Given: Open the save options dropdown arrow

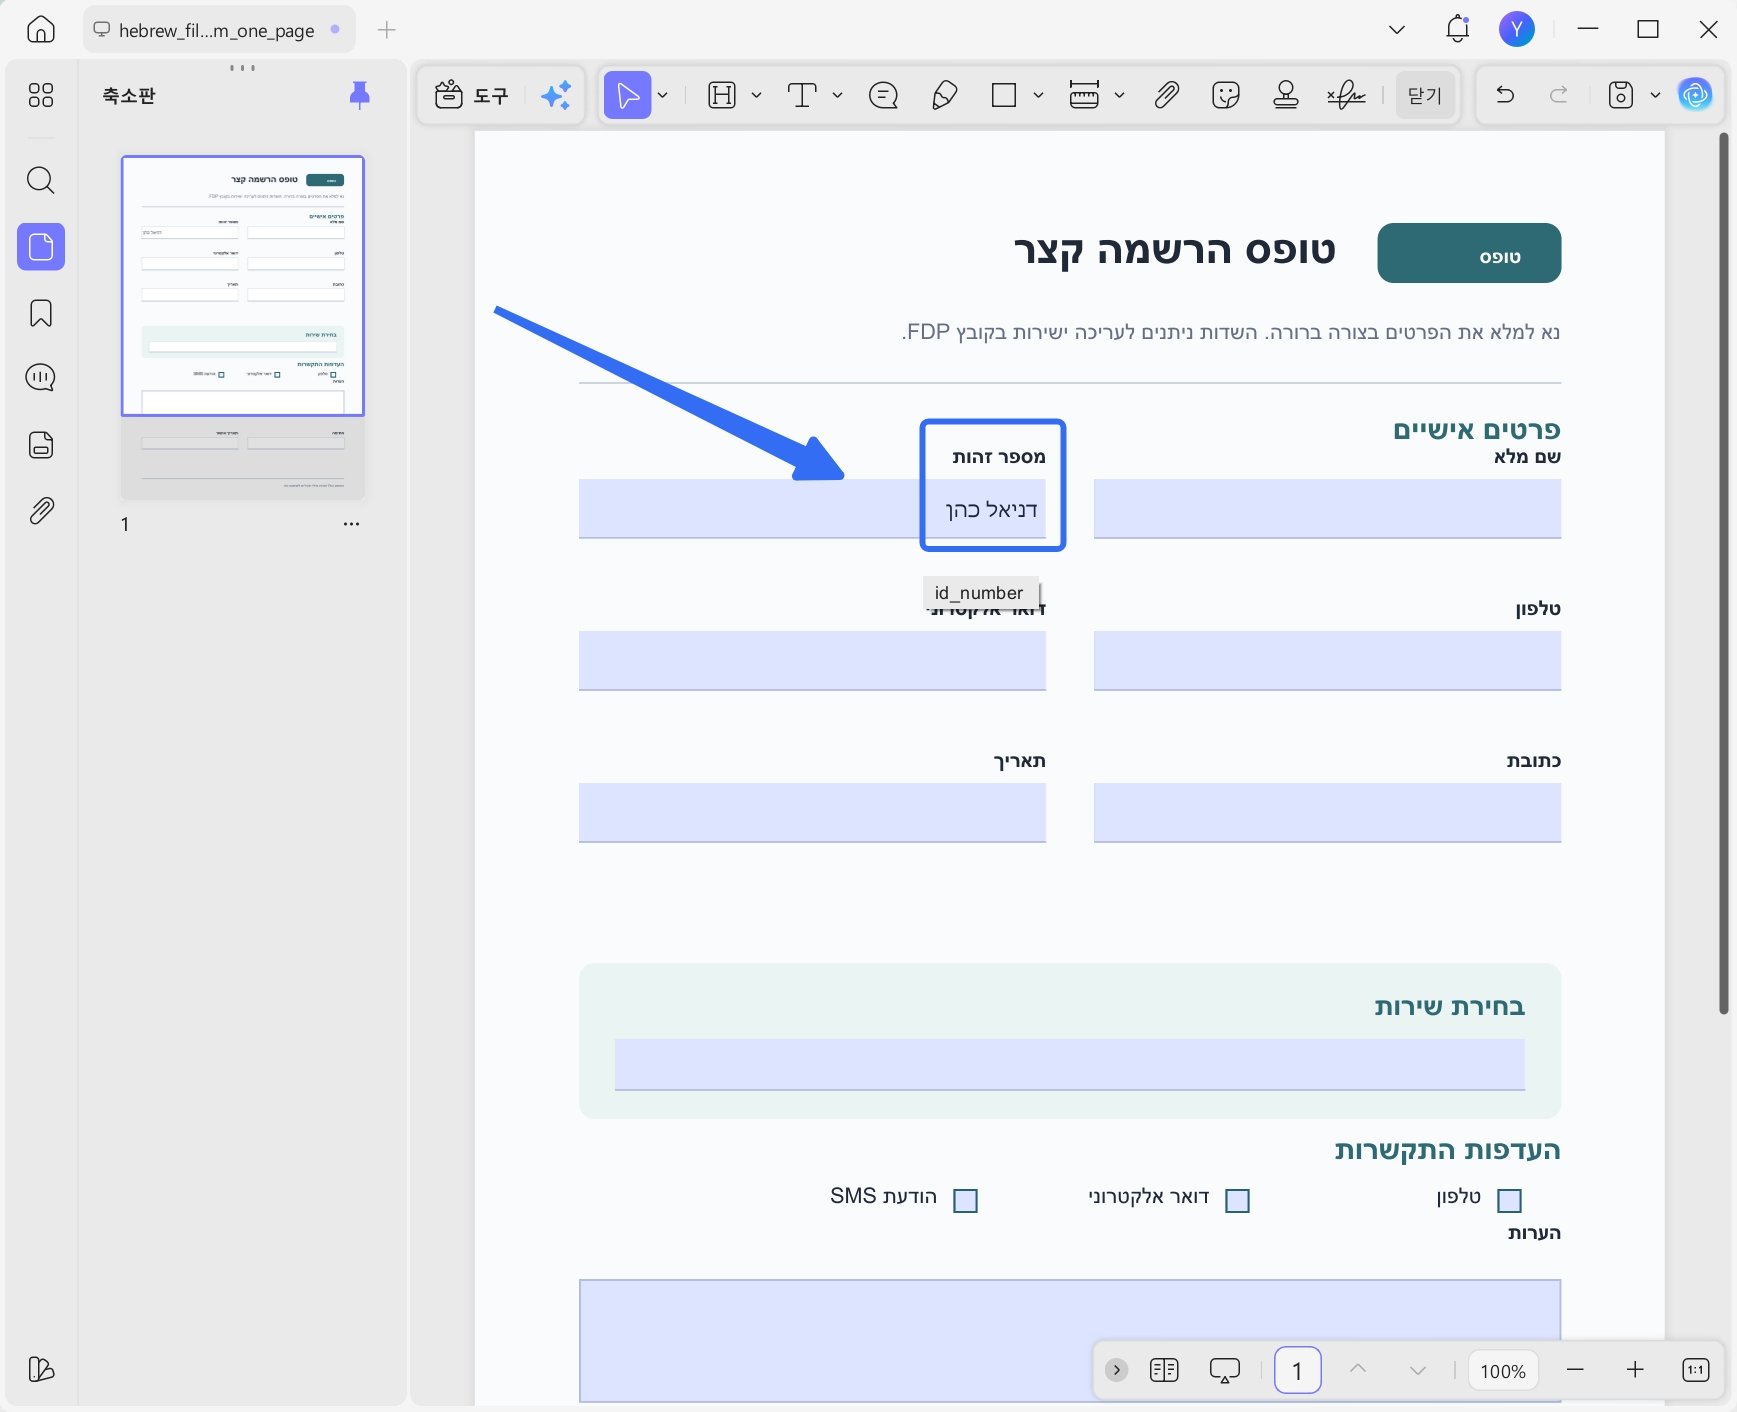Looking at the screenshot, I should (x=1656, y=95).
